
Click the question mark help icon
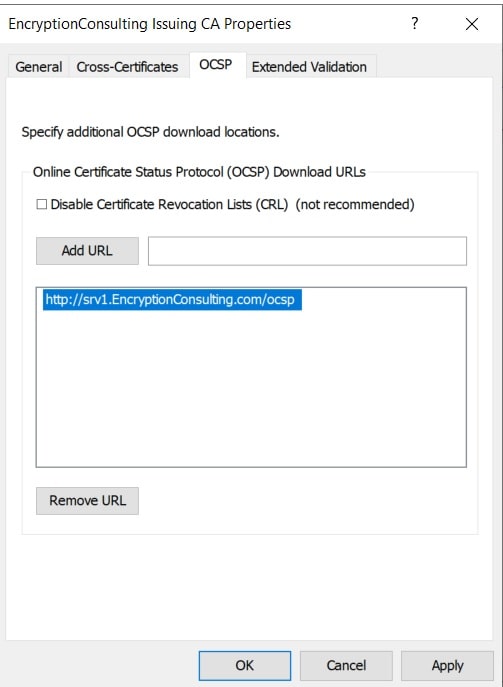pyautogui.click(x=414, y=24)
